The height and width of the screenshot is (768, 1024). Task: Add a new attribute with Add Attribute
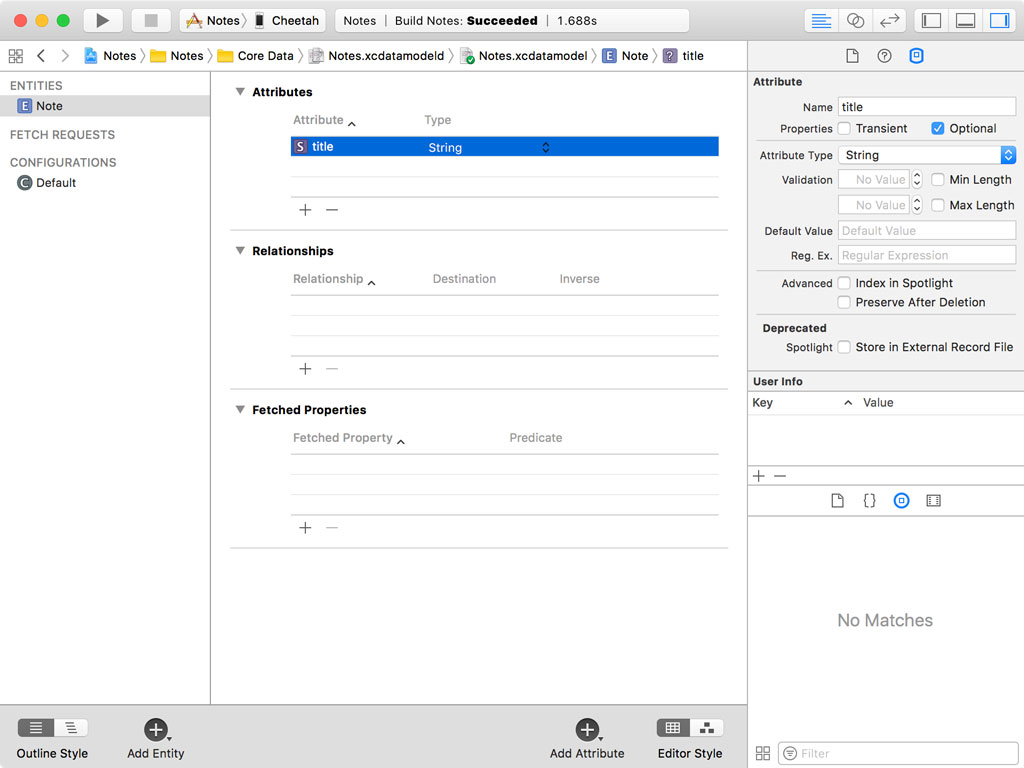point(587,730)
